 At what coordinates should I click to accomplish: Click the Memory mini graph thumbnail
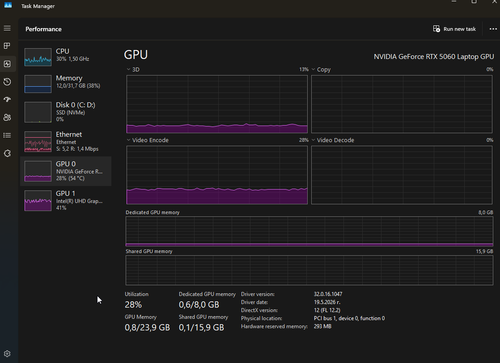[x=38, y=84]
